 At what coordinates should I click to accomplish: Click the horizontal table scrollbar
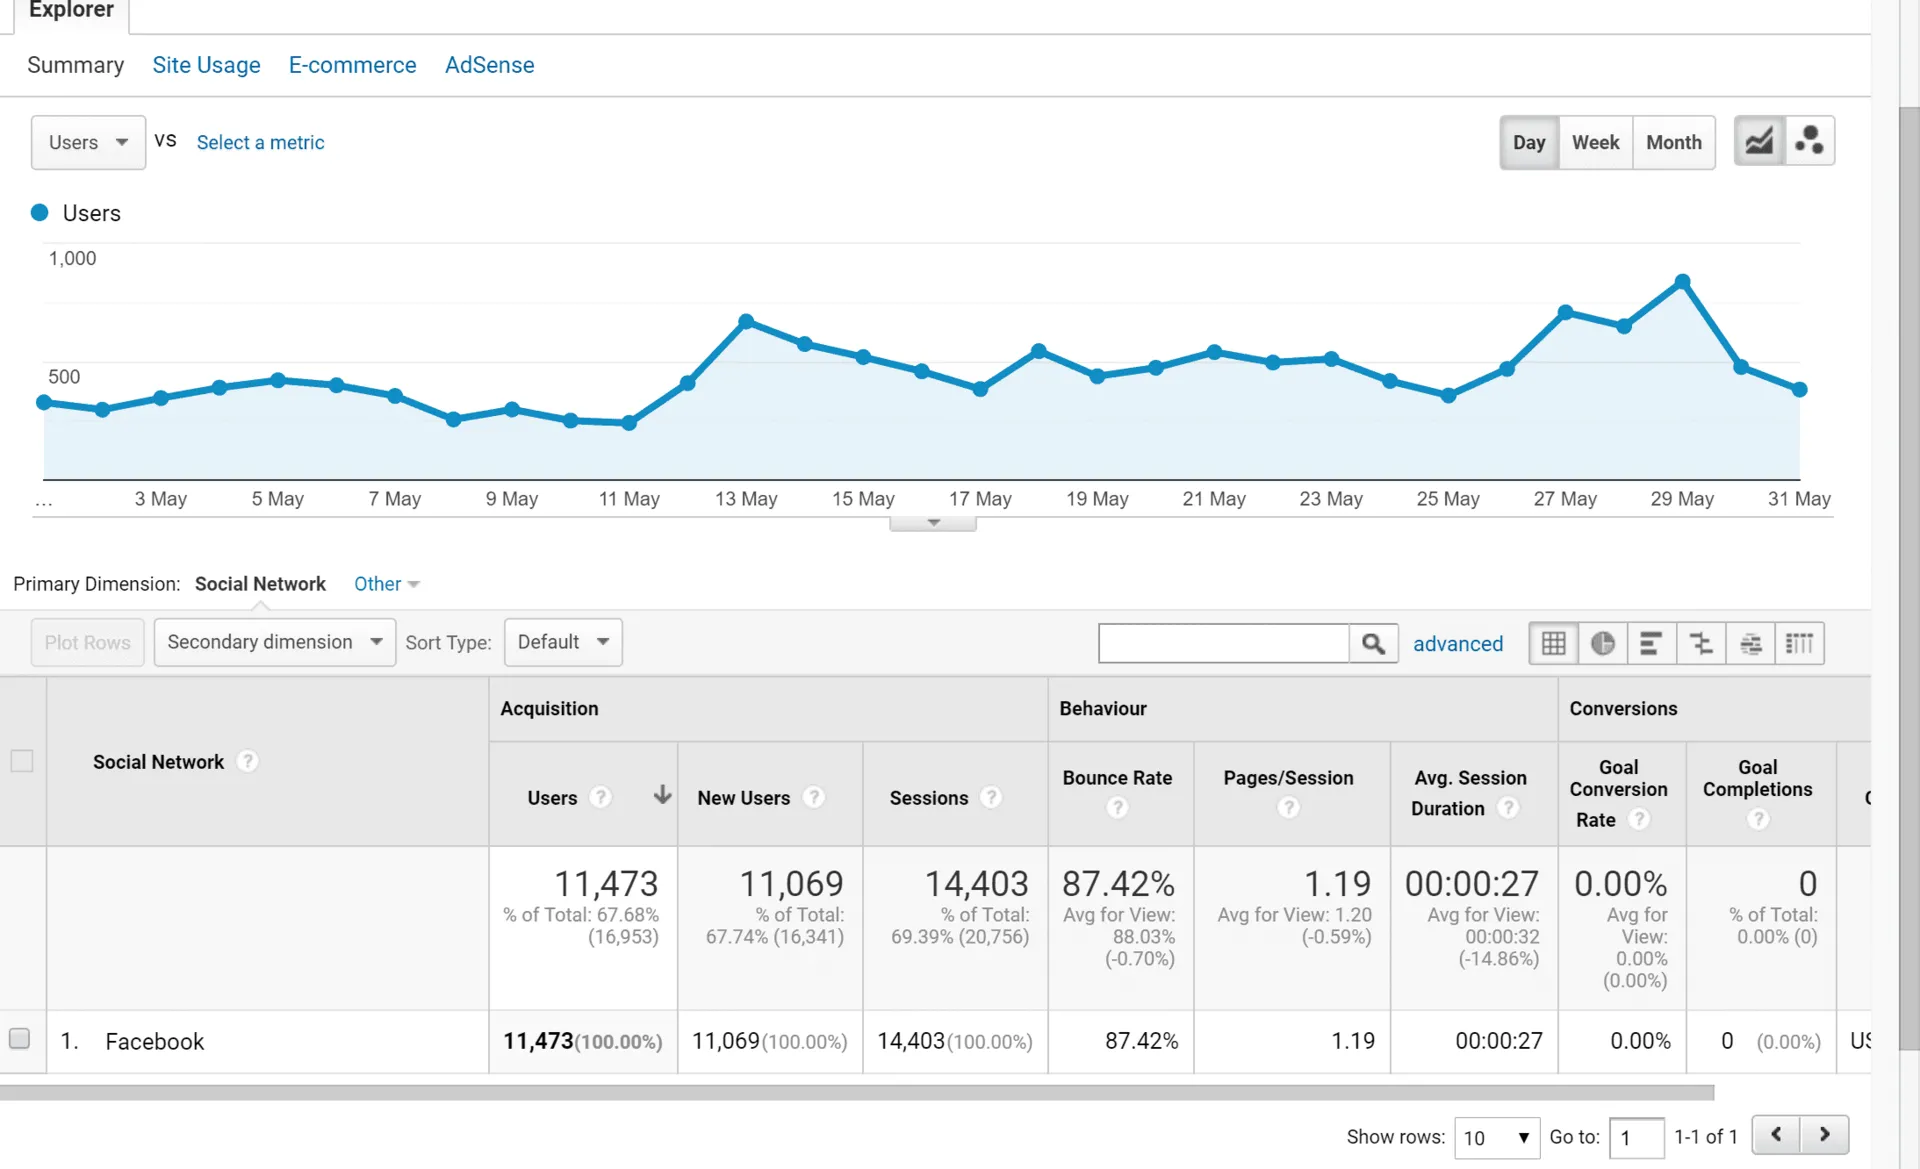click(857, 1093)
